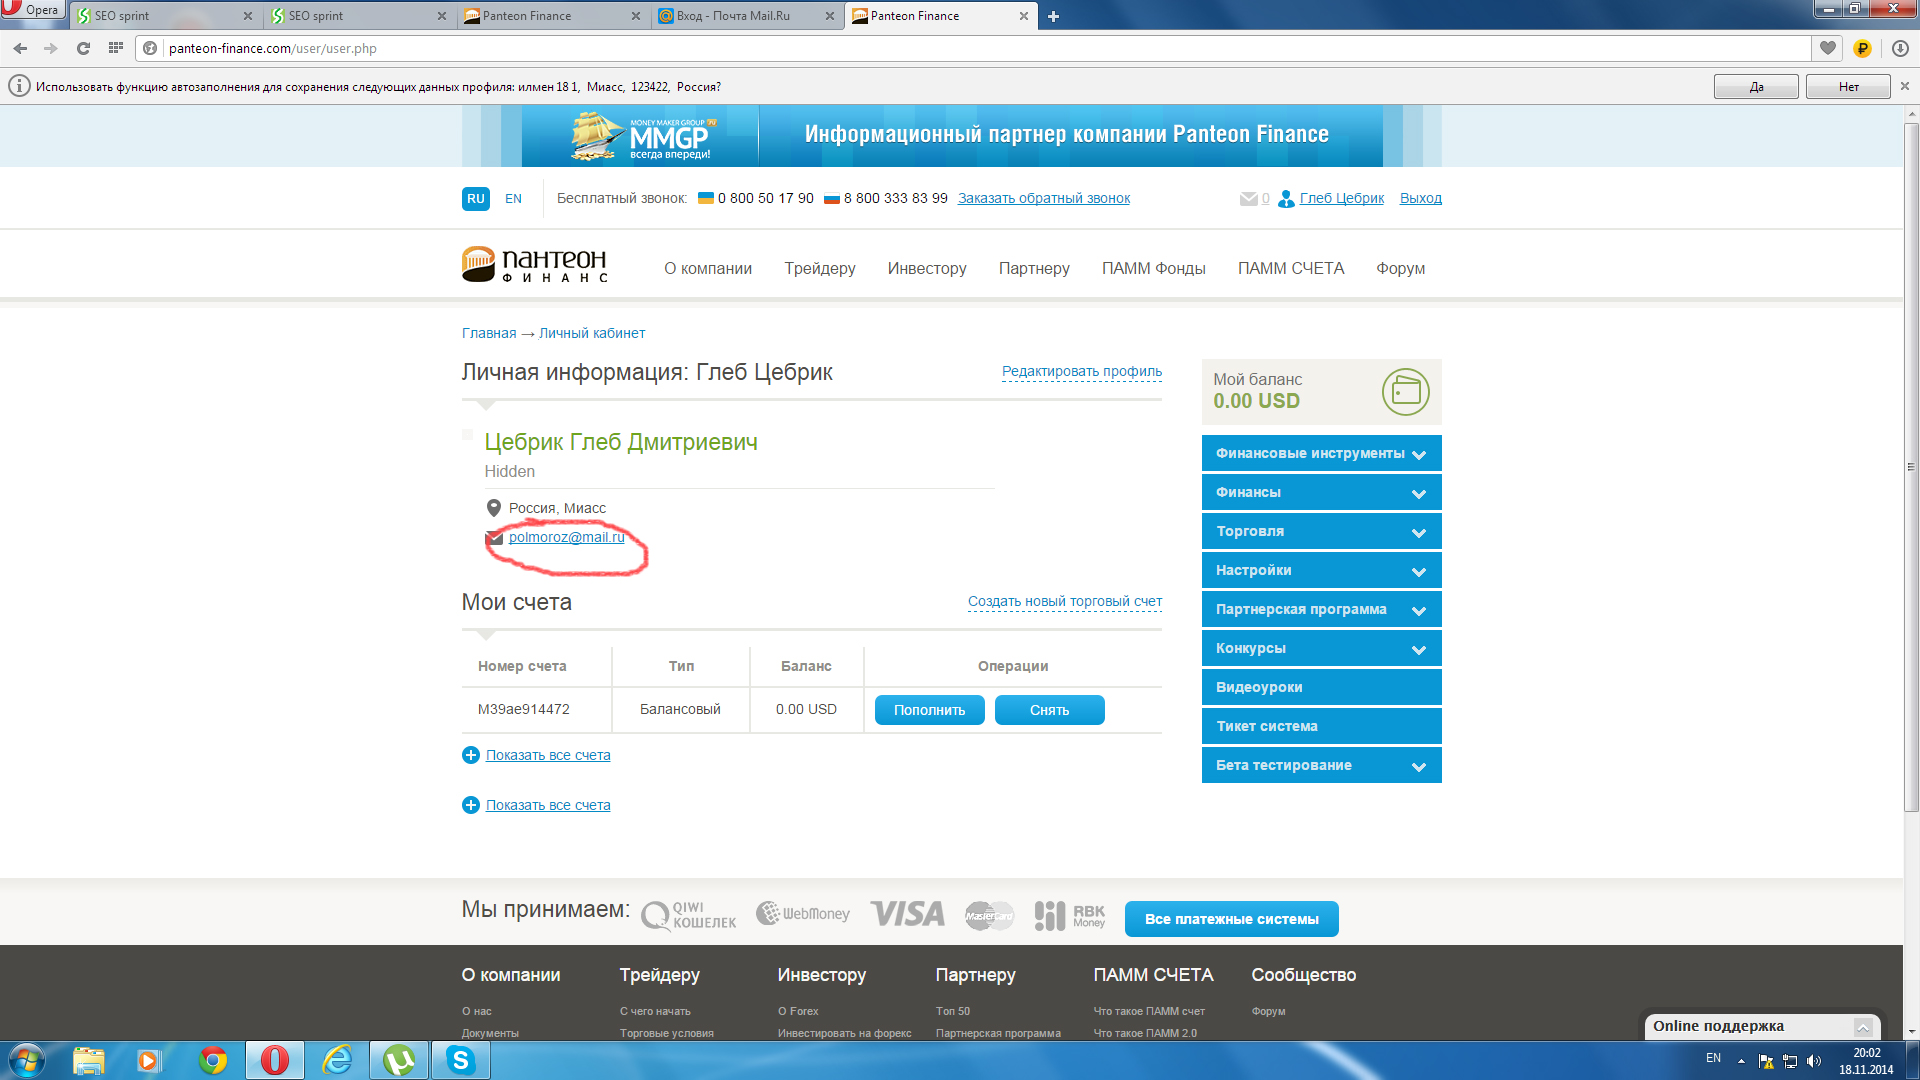
Task: Click the VISA payment logo
Action: [907, 913]
